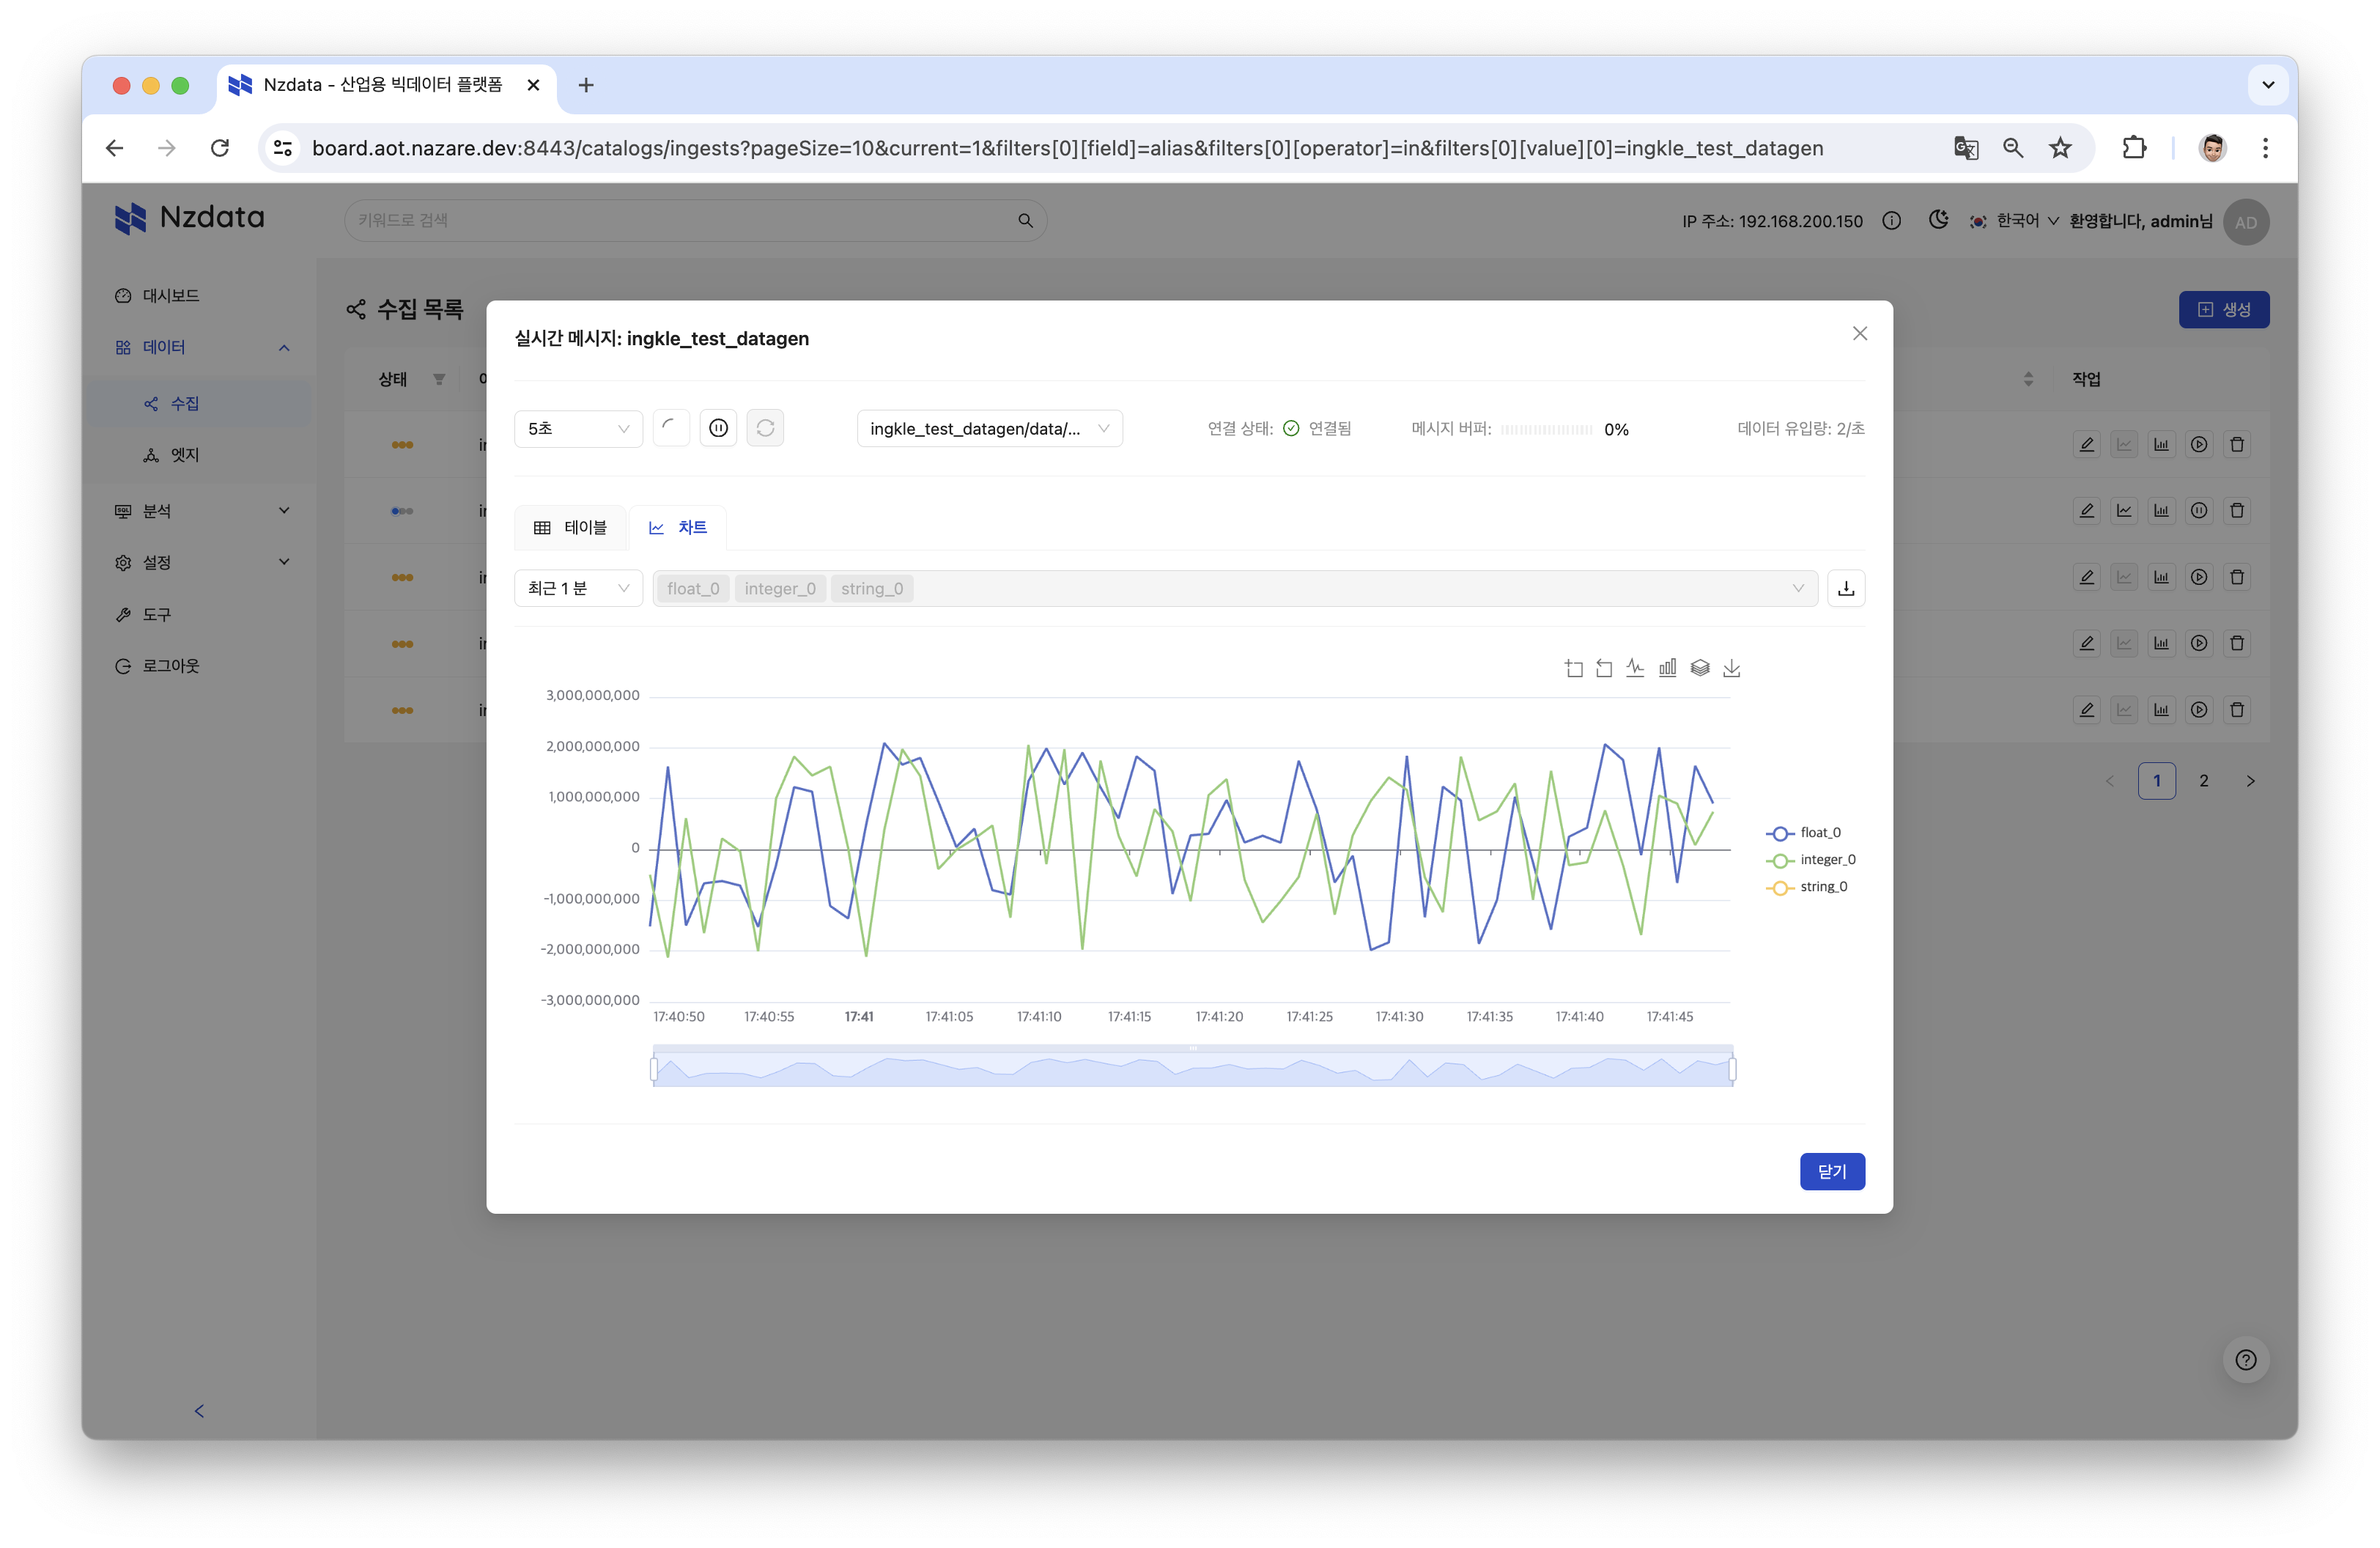
Task: Toggle the stacked series layers icon
Action: pyautogui.click(x=1700, y=668)
